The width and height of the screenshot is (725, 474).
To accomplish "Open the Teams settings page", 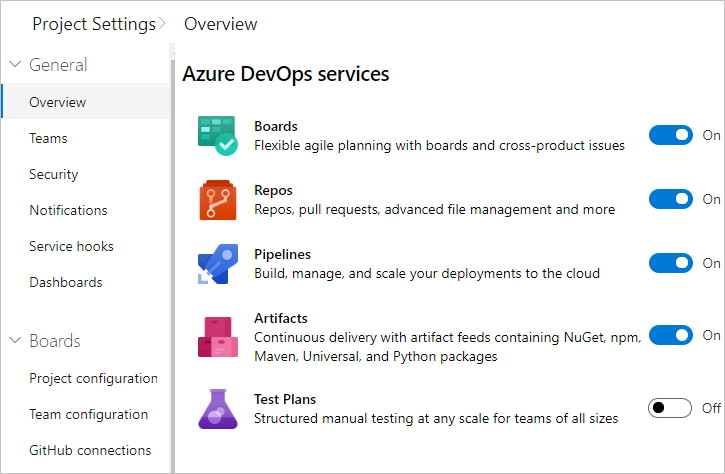I will (x=48, y=138).
